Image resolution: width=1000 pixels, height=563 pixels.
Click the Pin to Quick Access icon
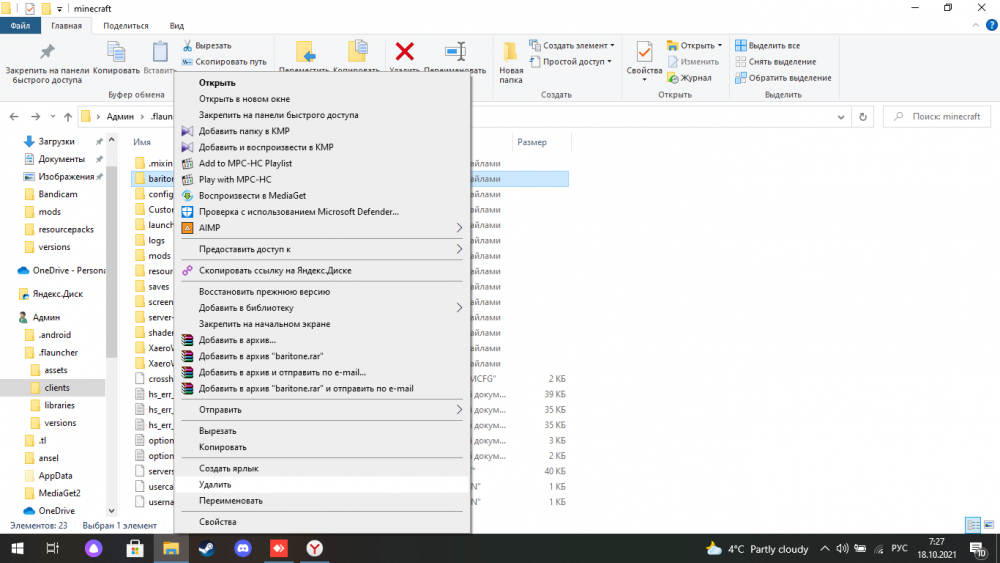point(47,51)
